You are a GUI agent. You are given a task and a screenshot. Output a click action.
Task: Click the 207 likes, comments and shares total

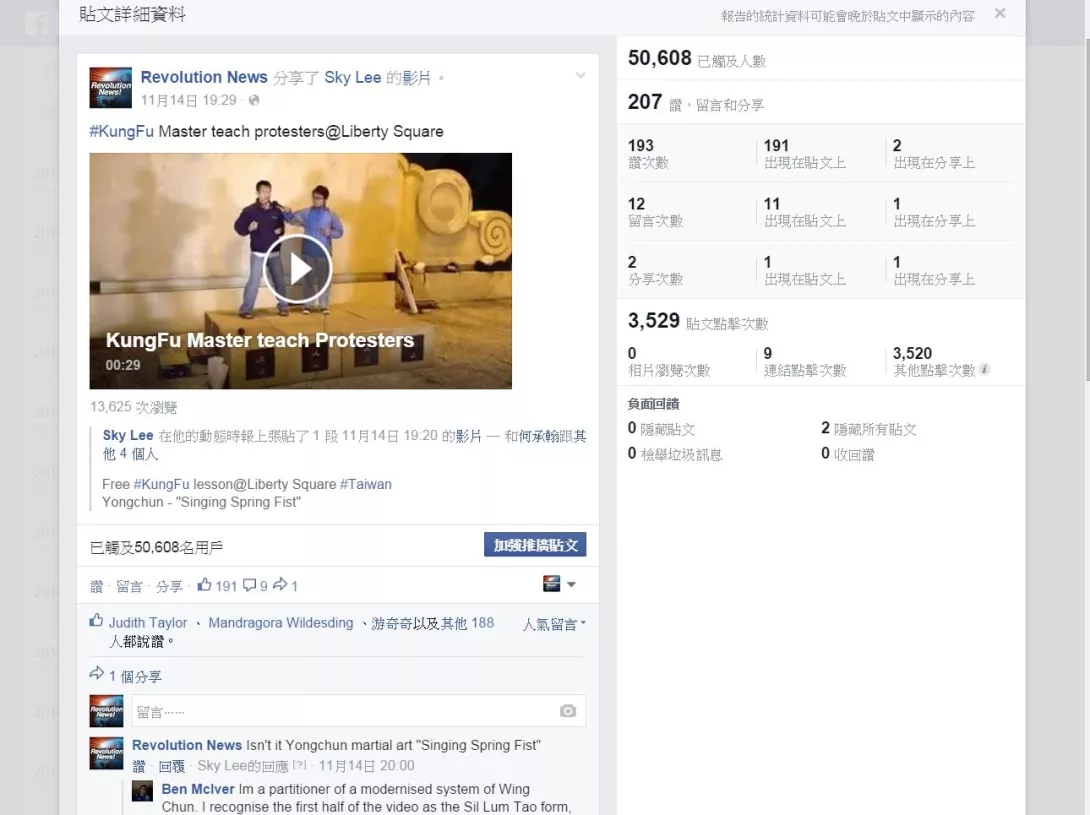tap(695, 102)
